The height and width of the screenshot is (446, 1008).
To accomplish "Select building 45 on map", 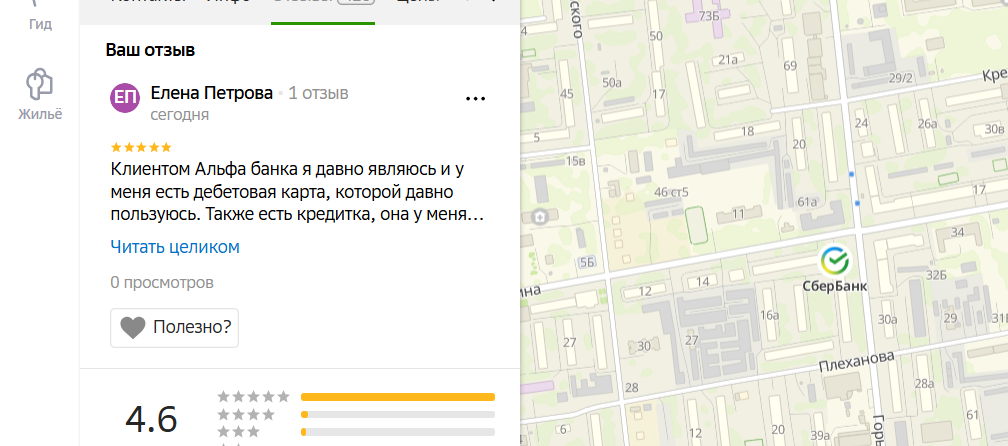I will [566, 94].
